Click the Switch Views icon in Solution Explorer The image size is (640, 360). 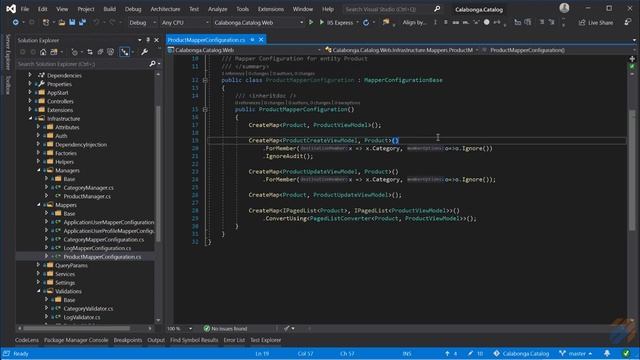coord(54,52)
